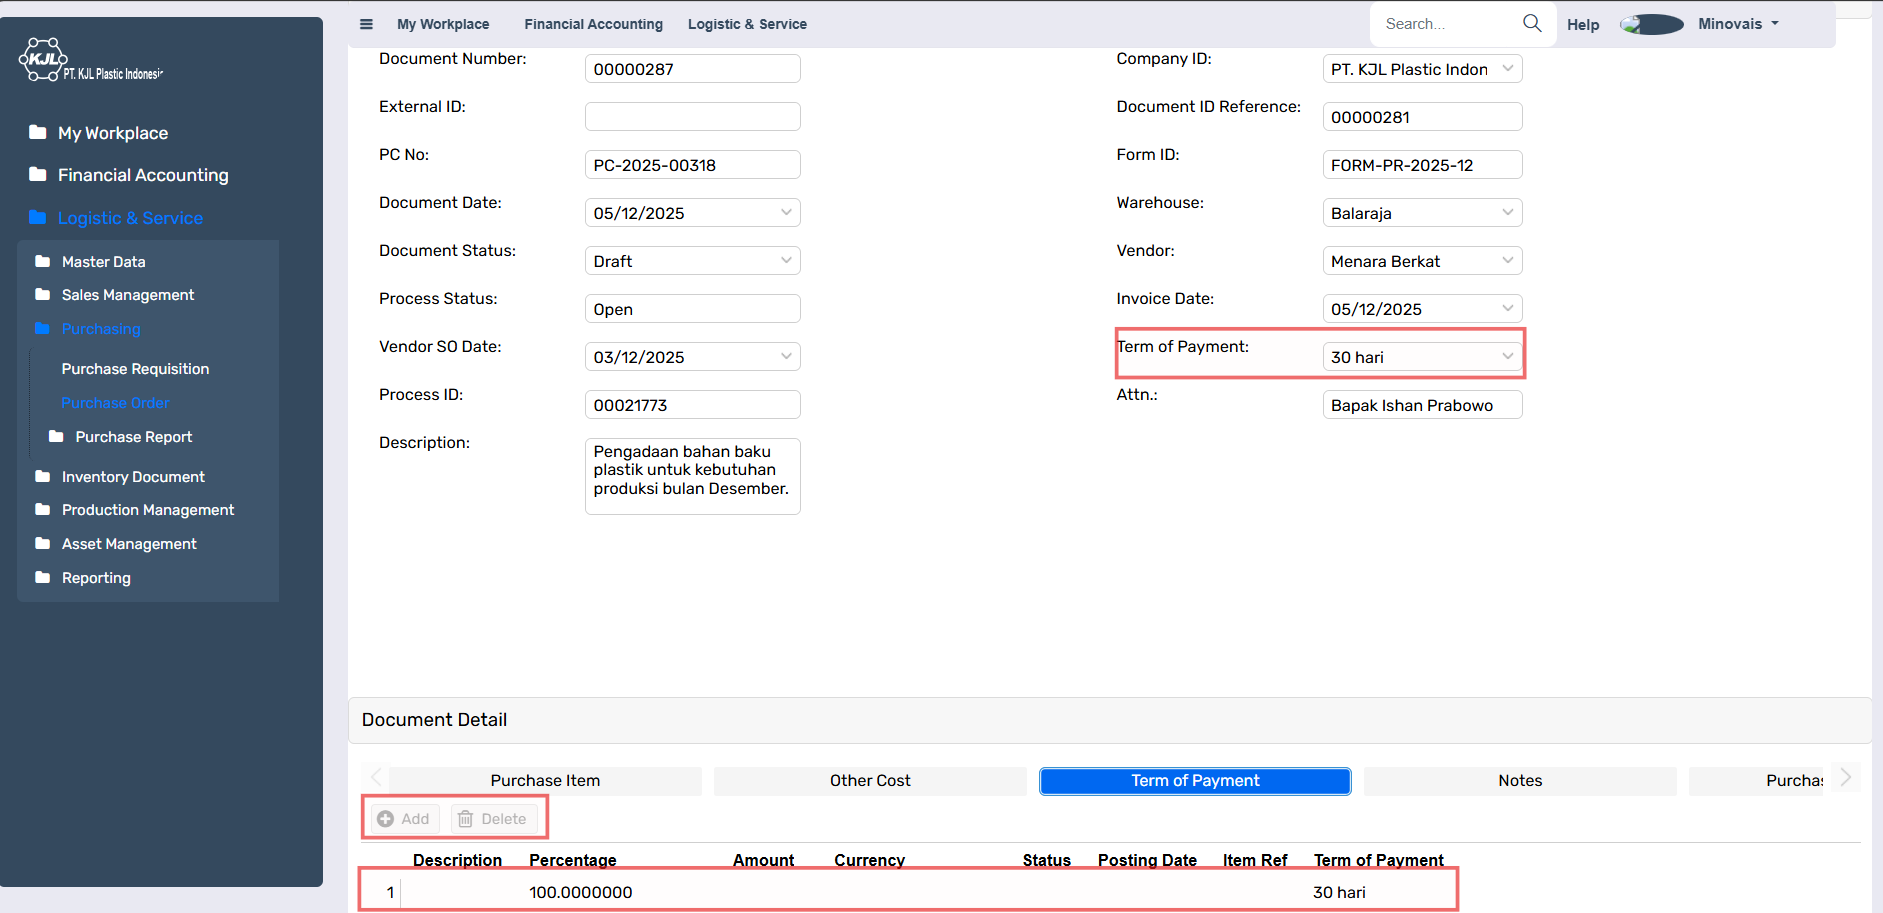This screenshot has width=1883, height=913.
Task: Click the search magnifier icon
Action: point(1531,23)
